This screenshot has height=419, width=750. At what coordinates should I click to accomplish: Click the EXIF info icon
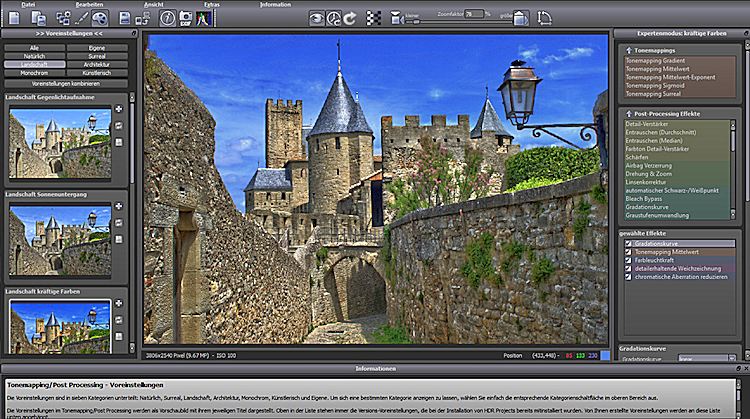(x=187, y=18)
